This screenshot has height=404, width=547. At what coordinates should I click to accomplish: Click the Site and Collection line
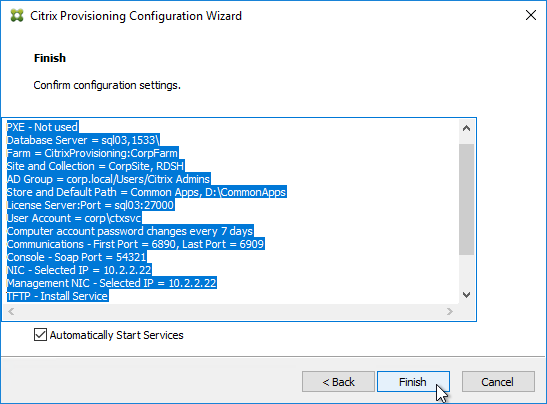[x=95, y=166]
